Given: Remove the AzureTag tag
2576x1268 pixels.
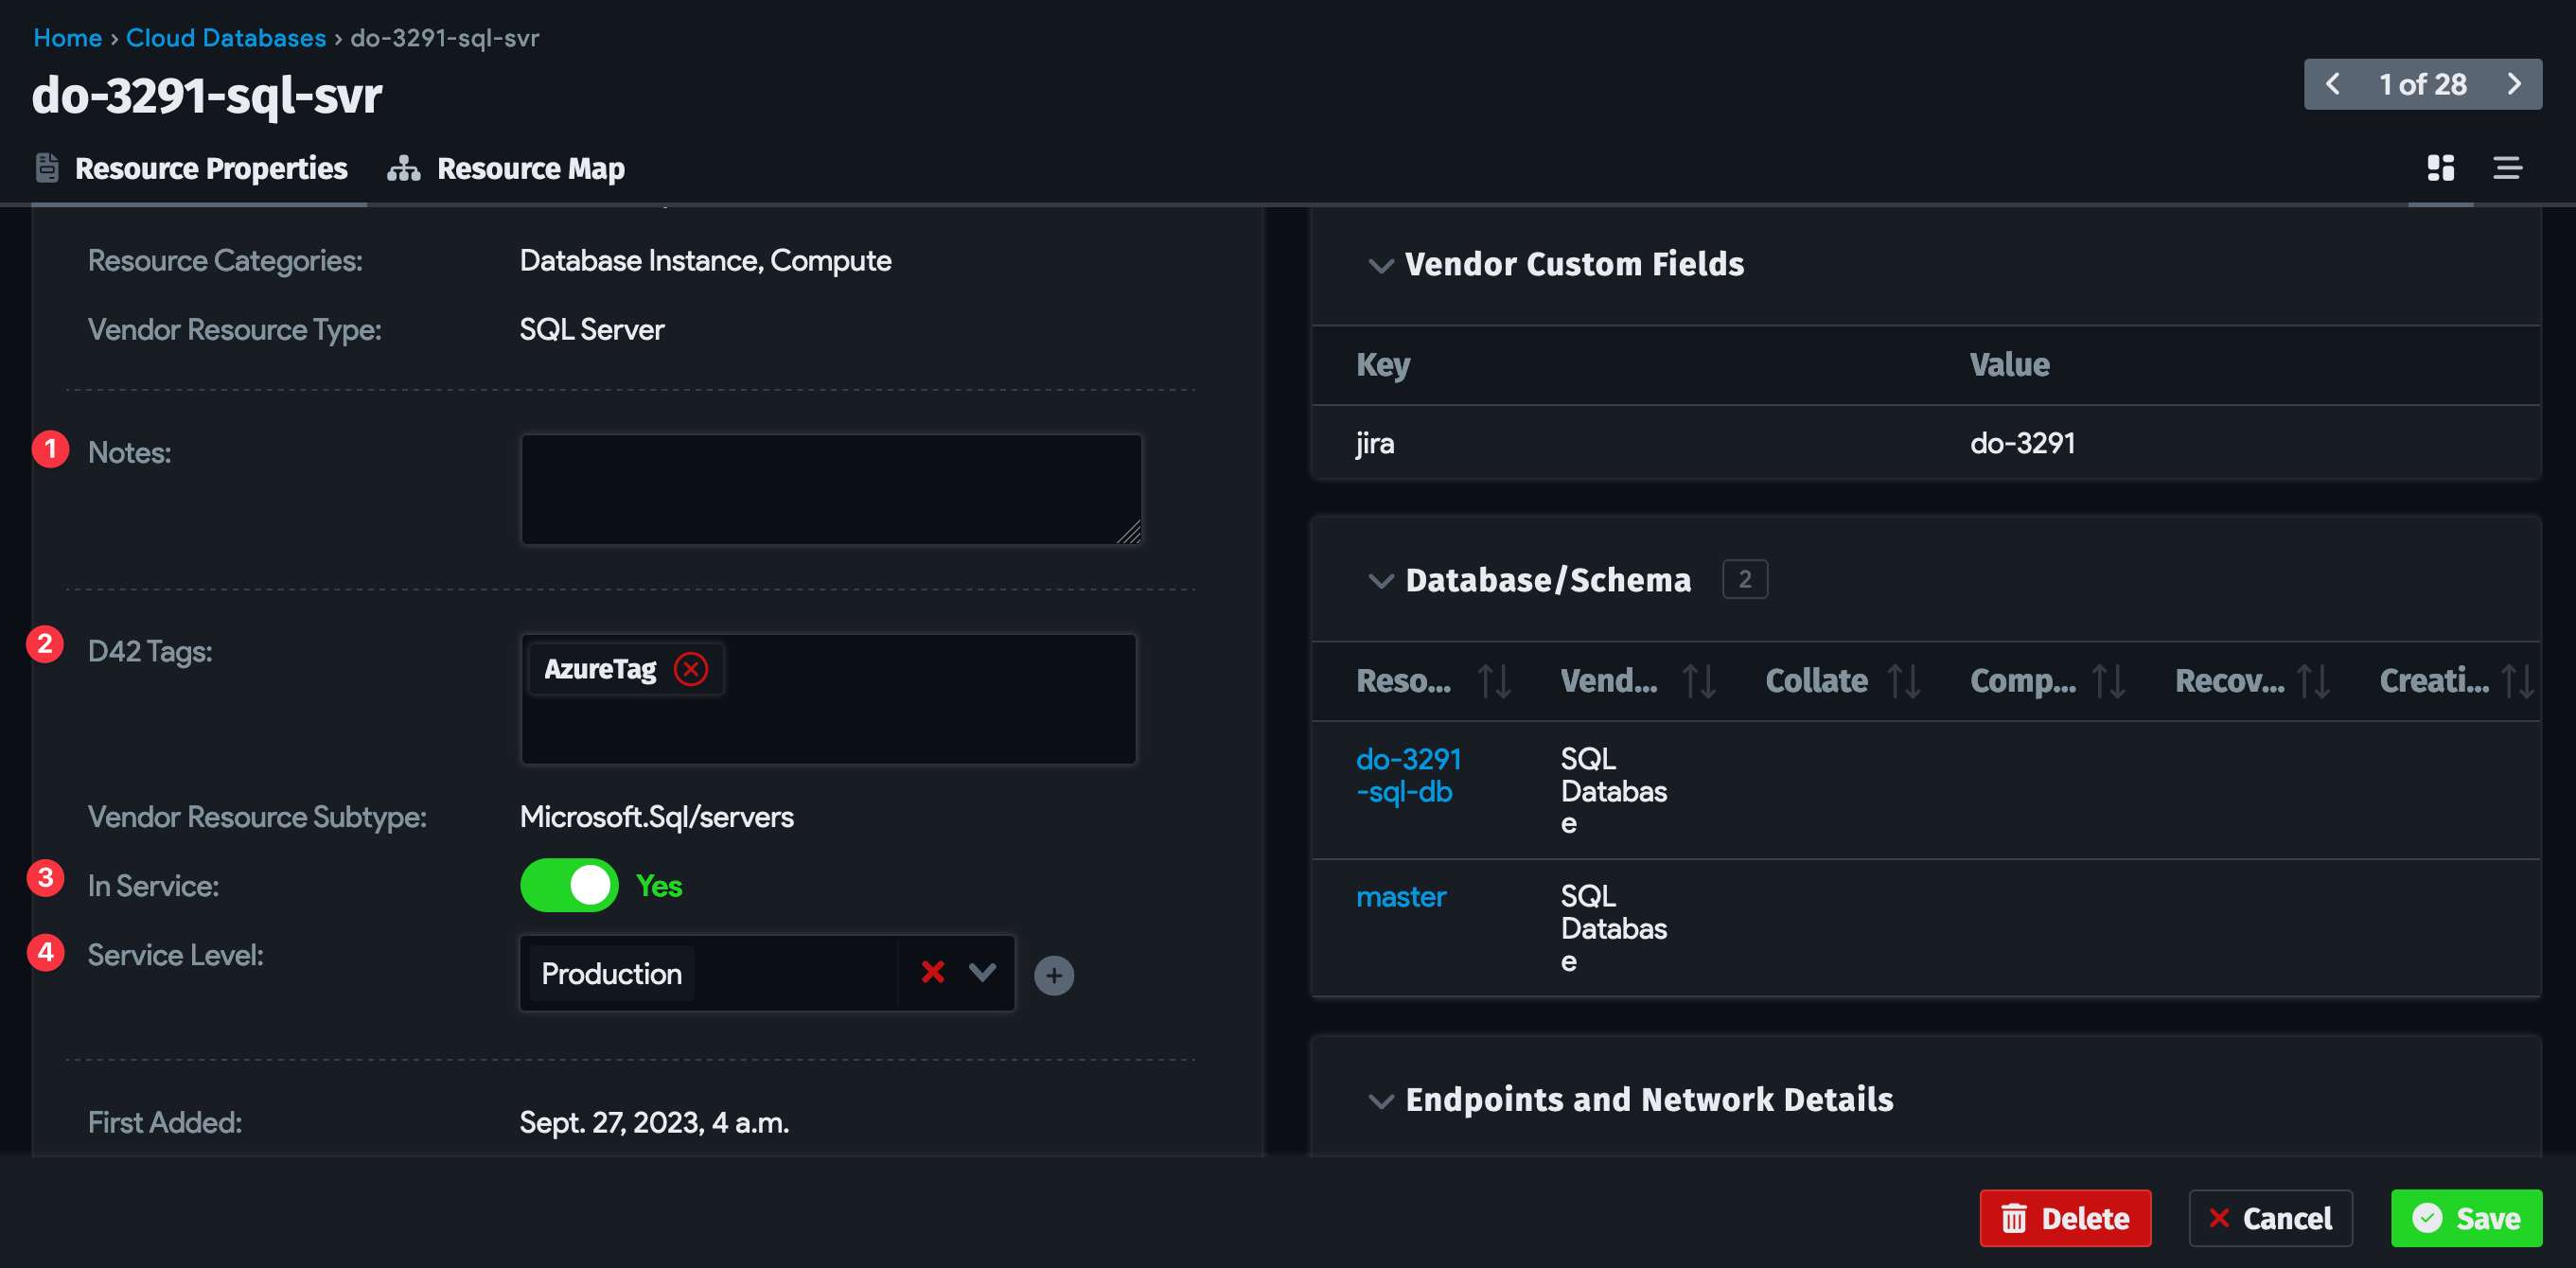Looking at the screenshot, I should [691, 669].
